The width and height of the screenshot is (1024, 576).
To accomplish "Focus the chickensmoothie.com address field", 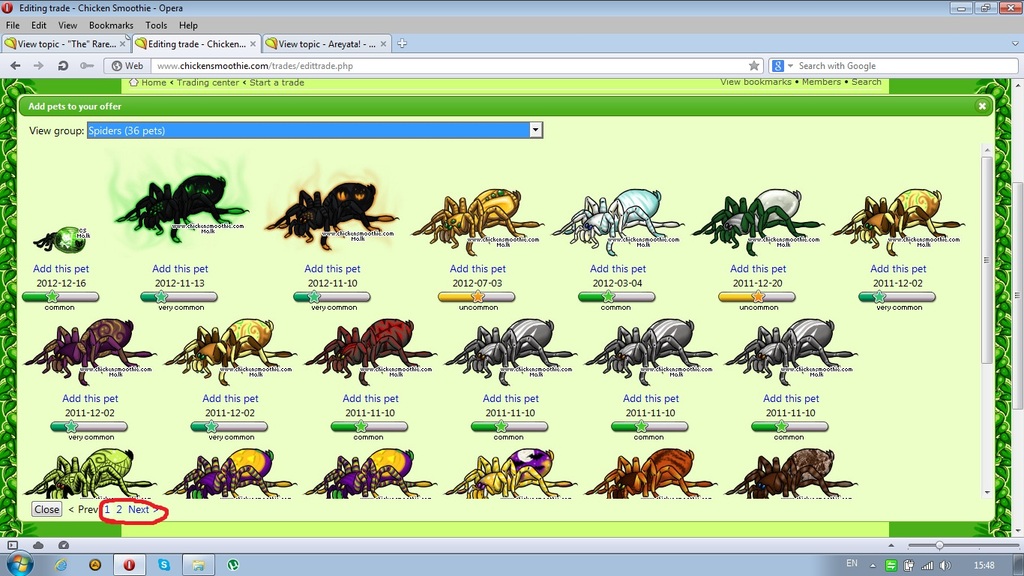I will pyautogui.click(x=451, y=66).
